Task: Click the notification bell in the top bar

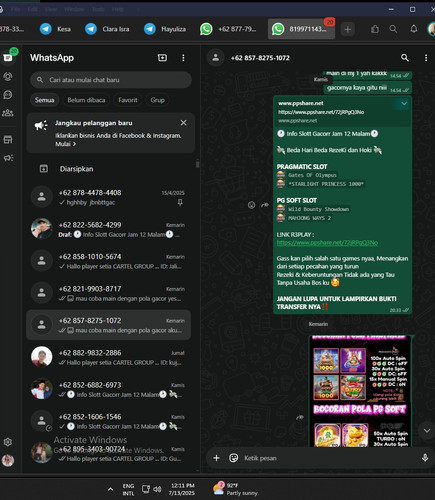Action: (414, 29)
